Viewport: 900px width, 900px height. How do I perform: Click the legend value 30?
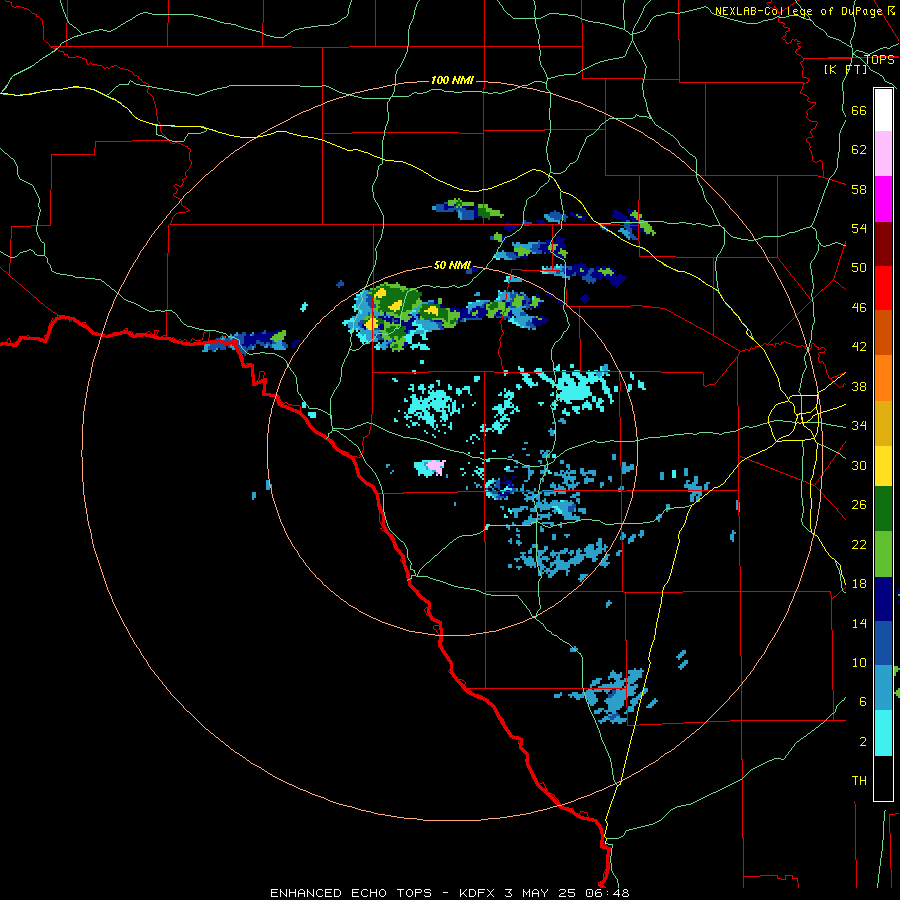[859, 465]
